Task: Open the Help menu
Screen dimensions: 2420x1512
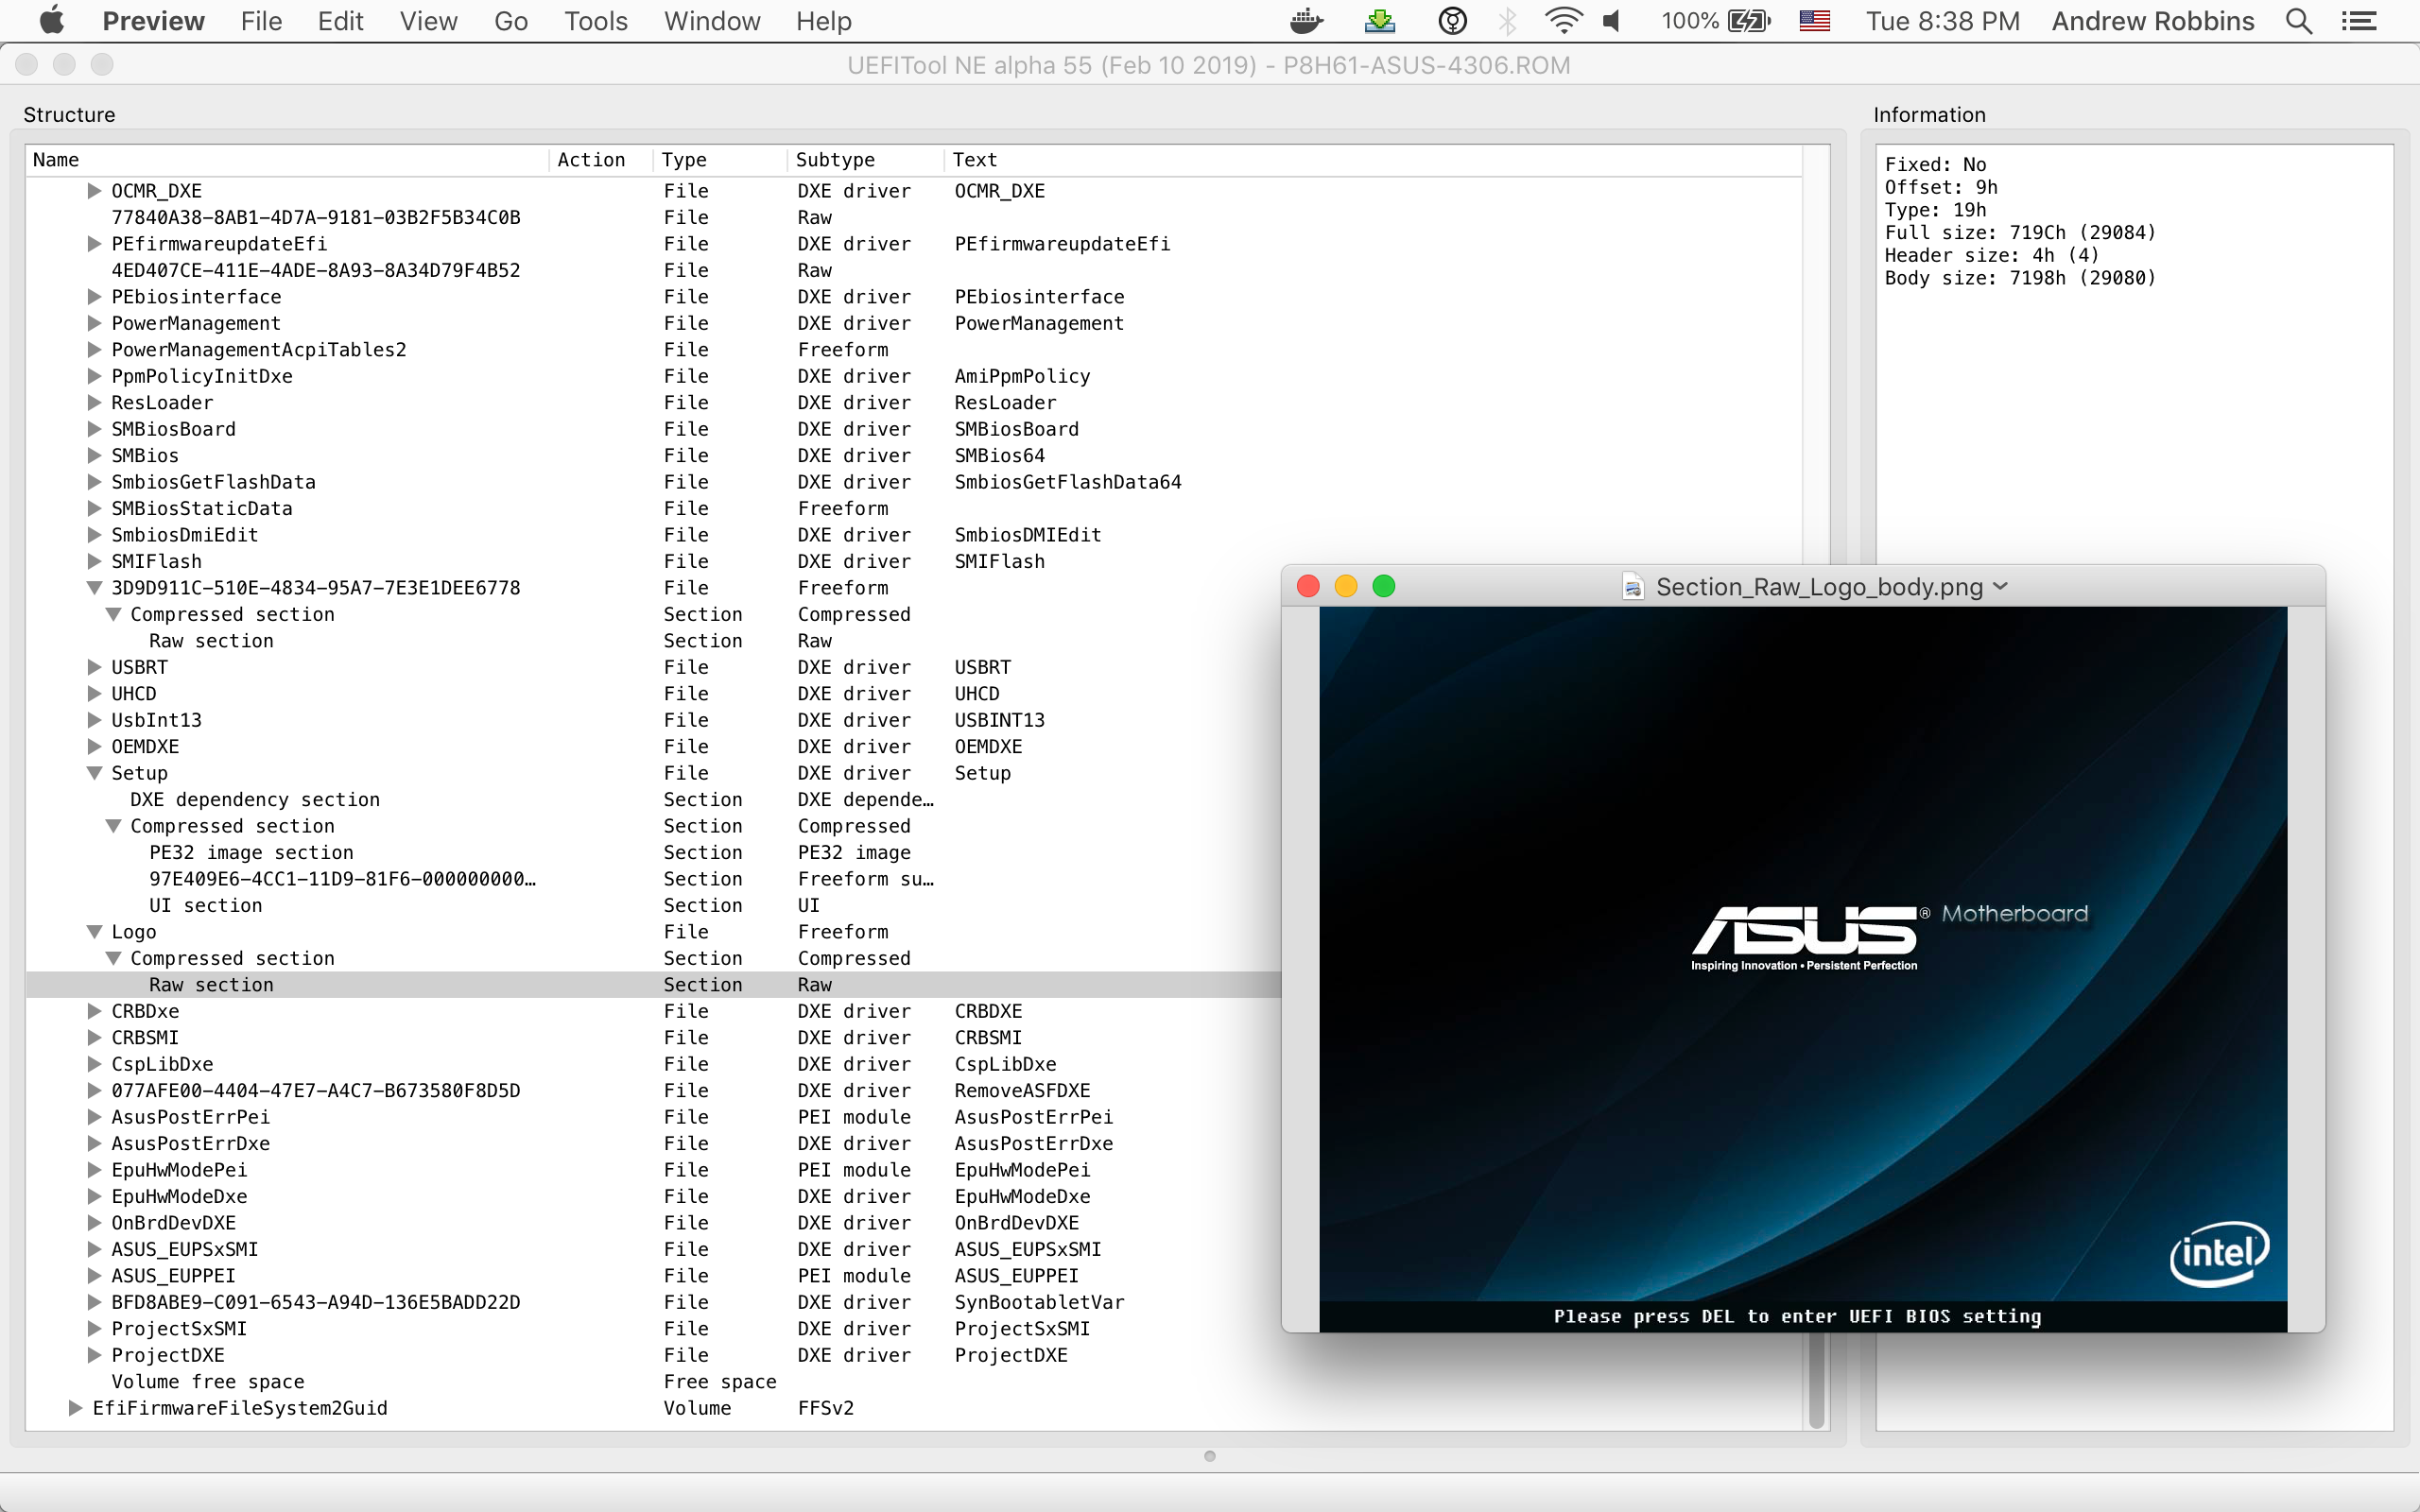Action: tap(823, 21)
